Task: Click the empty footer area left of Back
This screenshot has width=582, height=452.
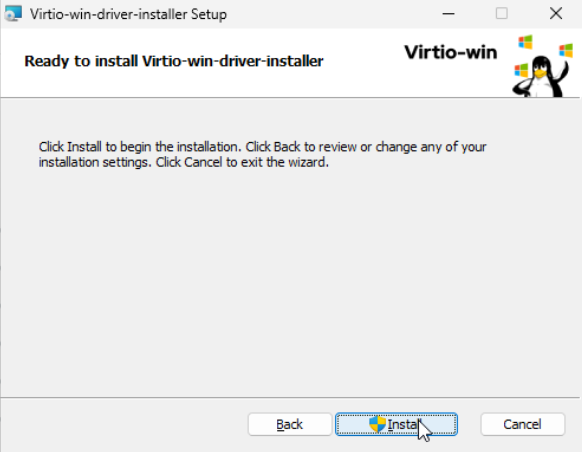Action: coord(122,424)
